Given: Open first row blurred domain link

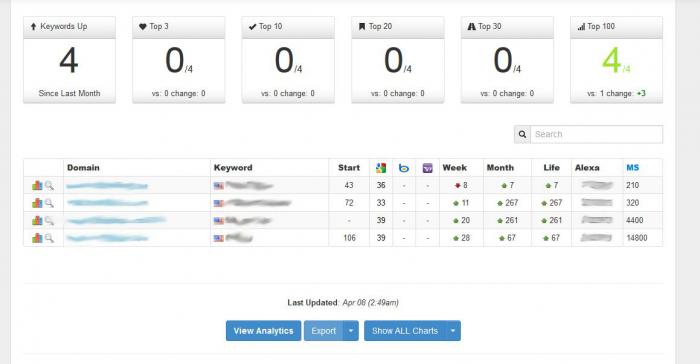Looking at the screenshot, I should coord(107,185).
